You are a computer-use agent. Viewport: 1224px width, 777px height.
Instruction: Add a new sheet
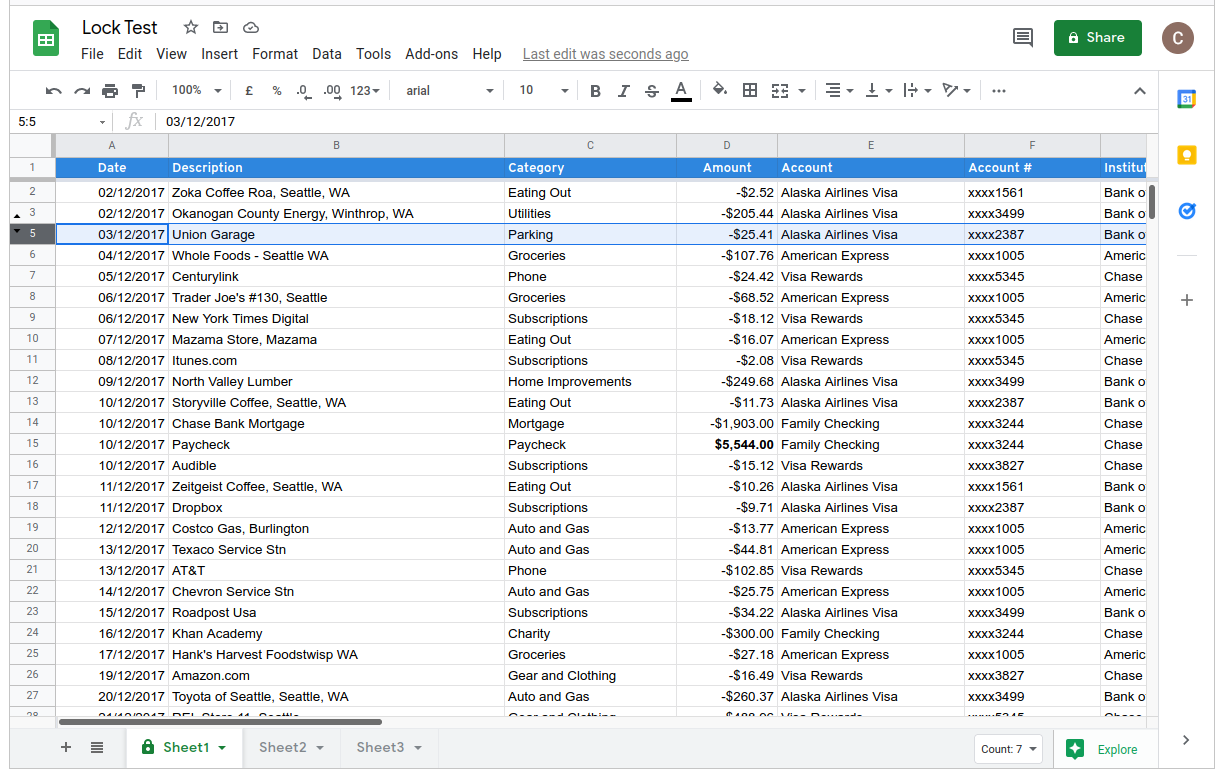point(66,747)
